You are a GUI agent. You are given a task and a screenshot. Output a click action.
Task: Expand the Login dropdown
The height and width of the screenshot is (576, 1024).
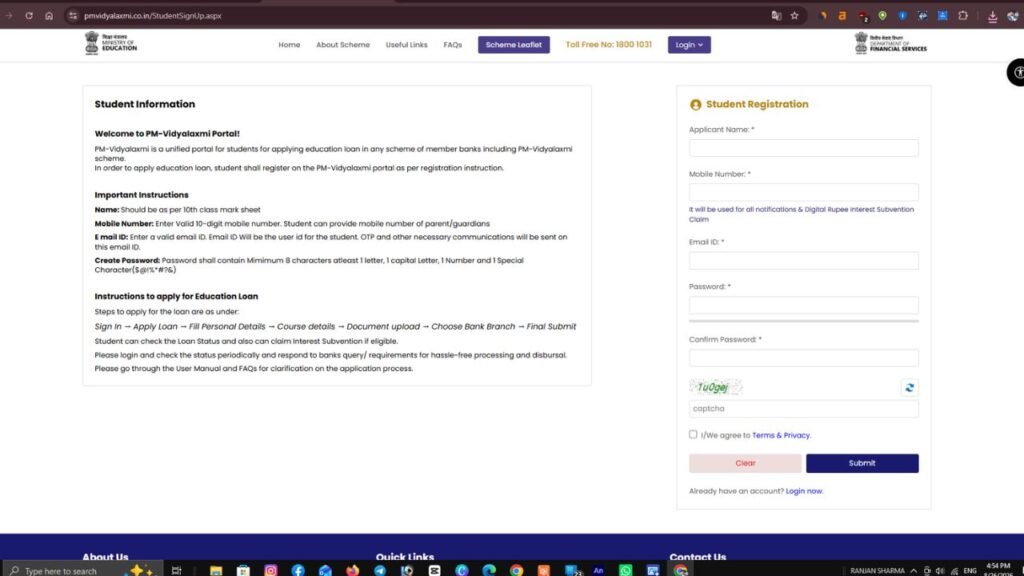[x=689, y=44]
